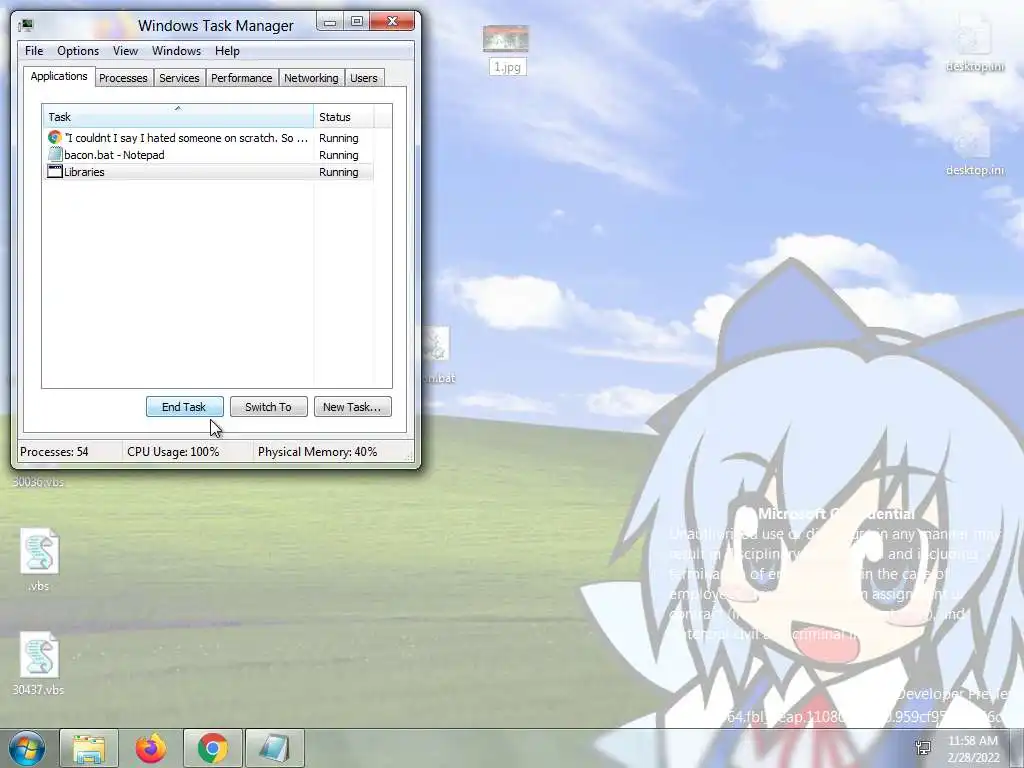Switch to the Networking tab
The height and width of the screenshot is (768, 1024).
click(x=311, y=78)
